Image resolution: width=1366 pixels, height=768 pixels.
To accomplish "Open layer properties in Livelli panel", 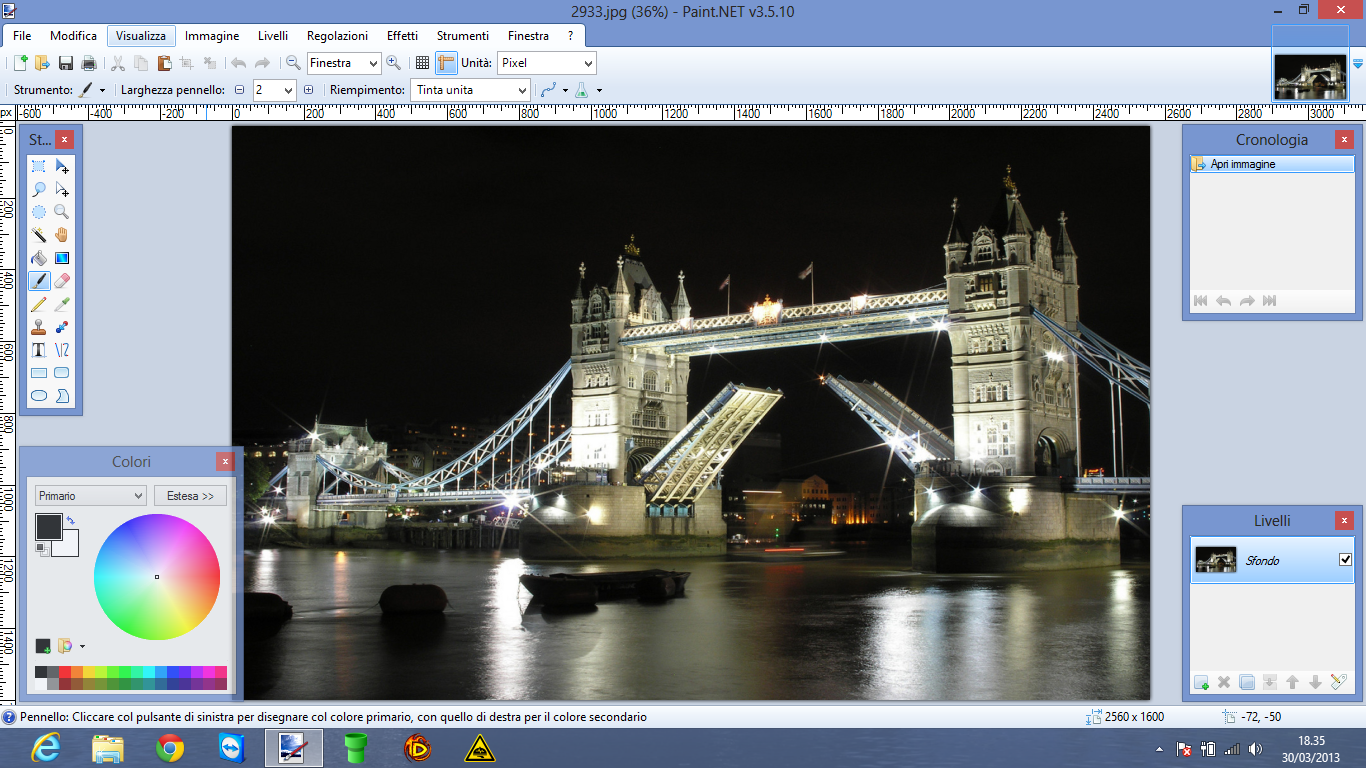I will [x=1339, y=682].
